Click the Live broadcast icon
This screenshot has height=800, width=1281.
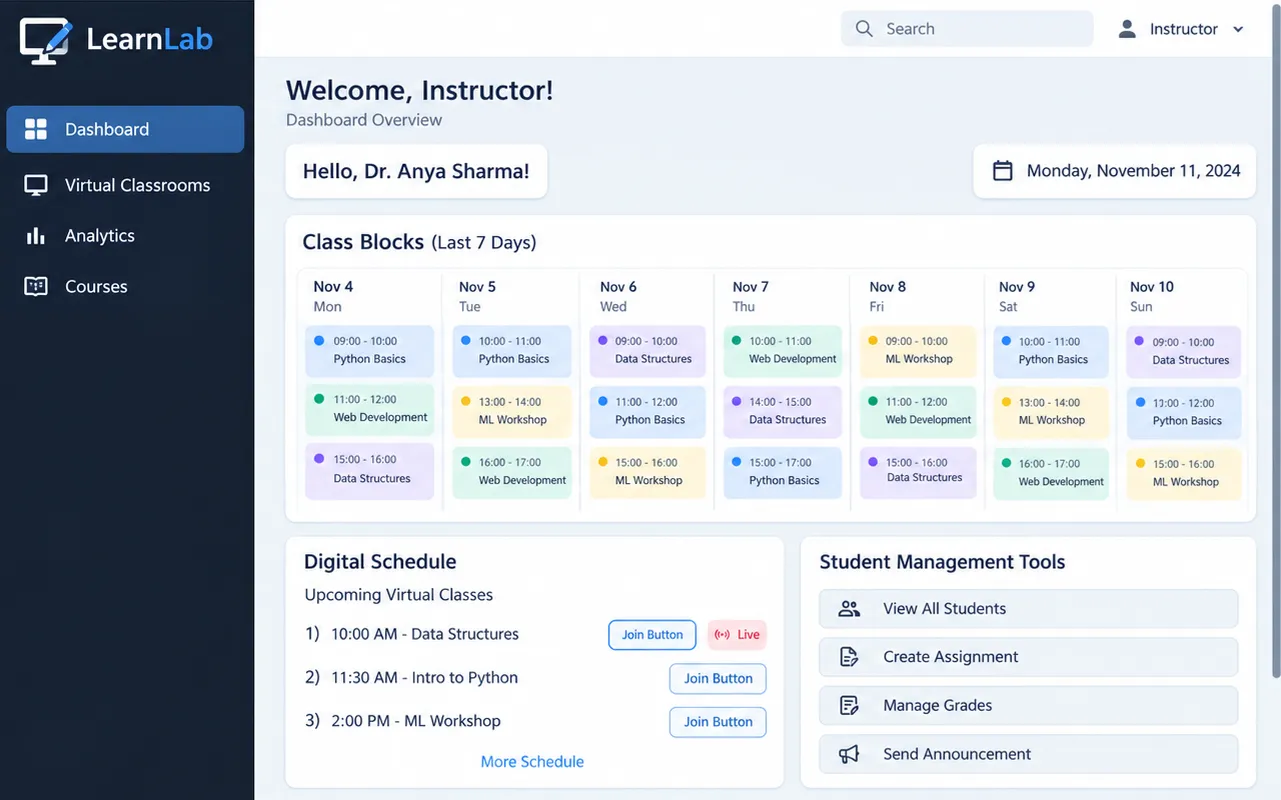(722, 635)
